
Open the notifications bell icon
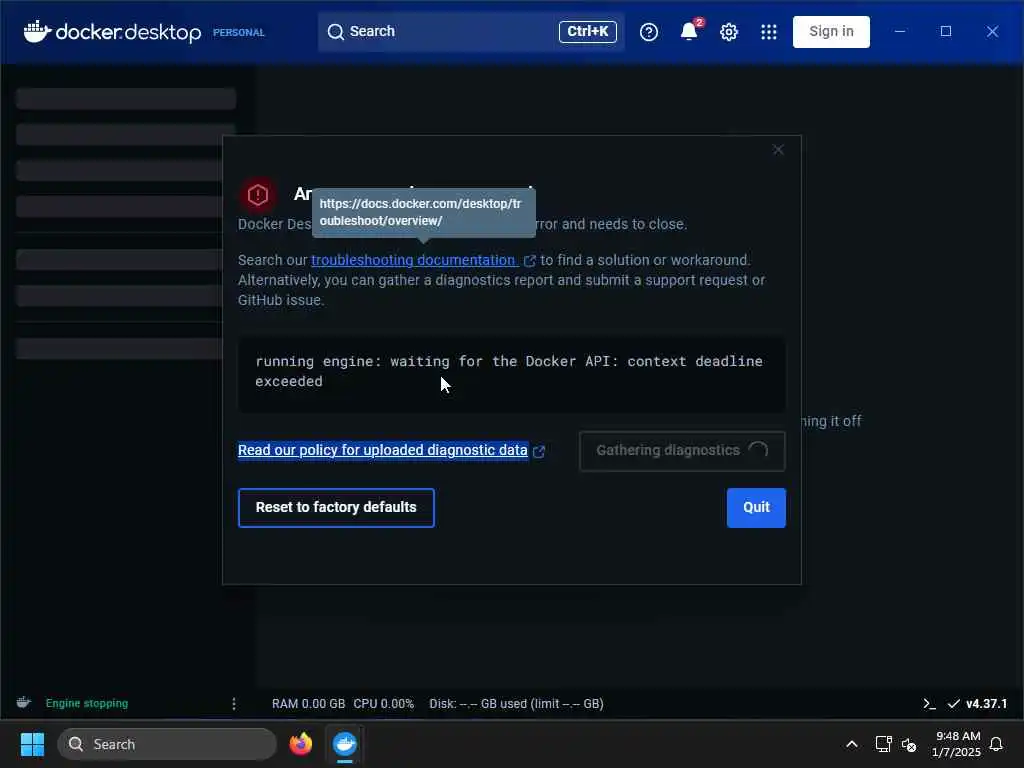pos(689,31)
